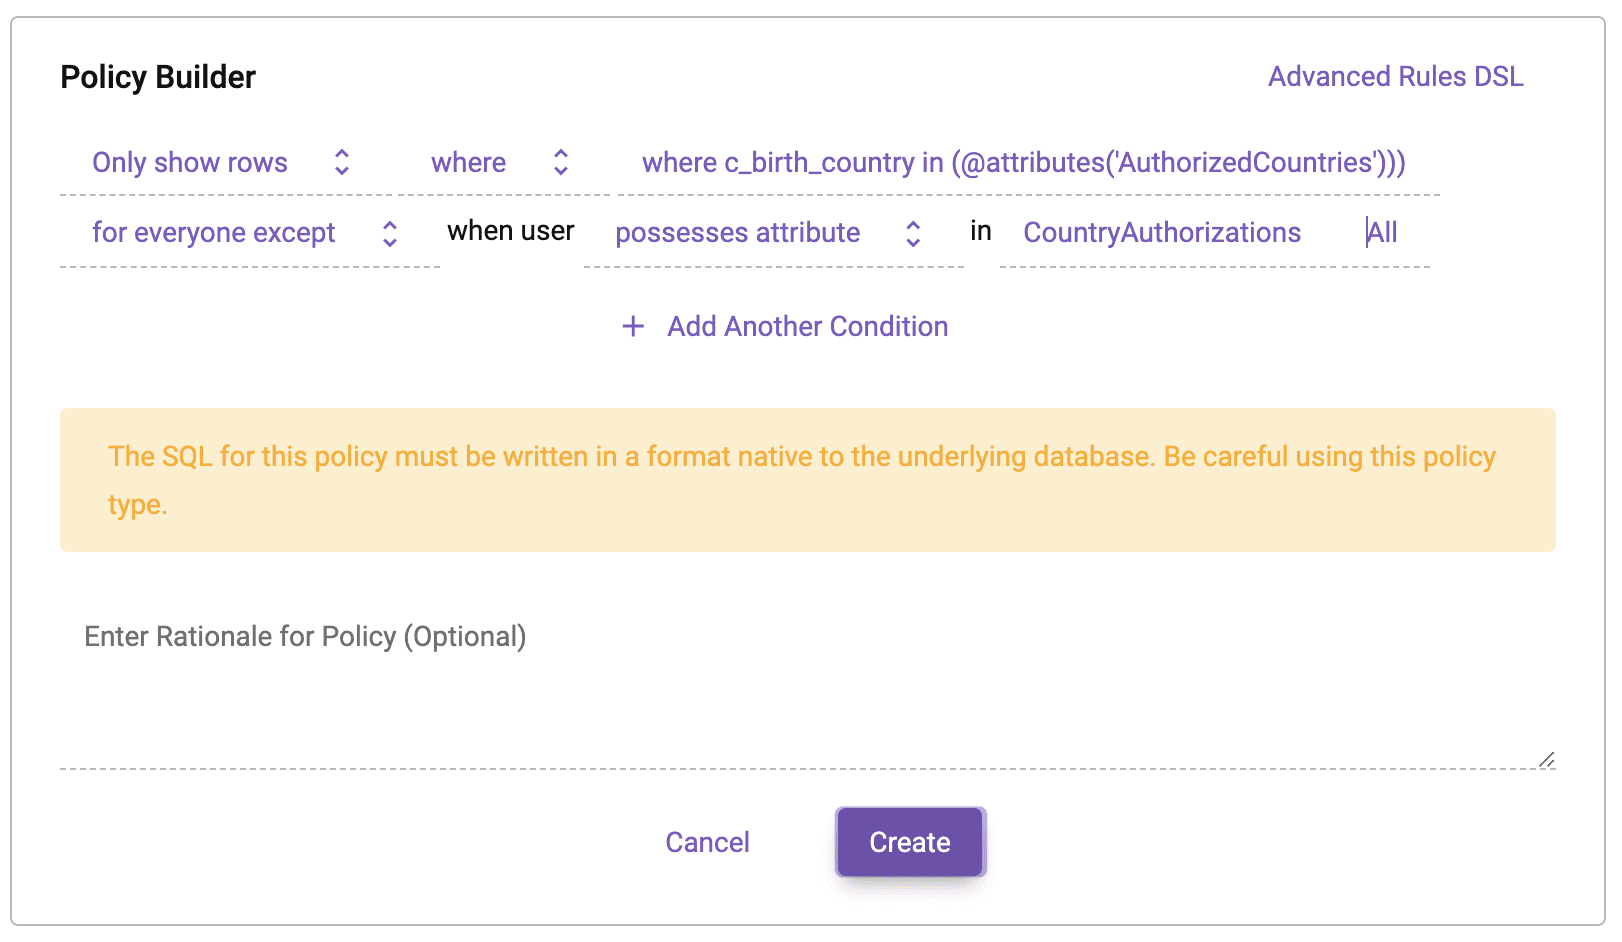Expand the for everyone except selector
Screen dimensions: 1622x942
[250, 233]
